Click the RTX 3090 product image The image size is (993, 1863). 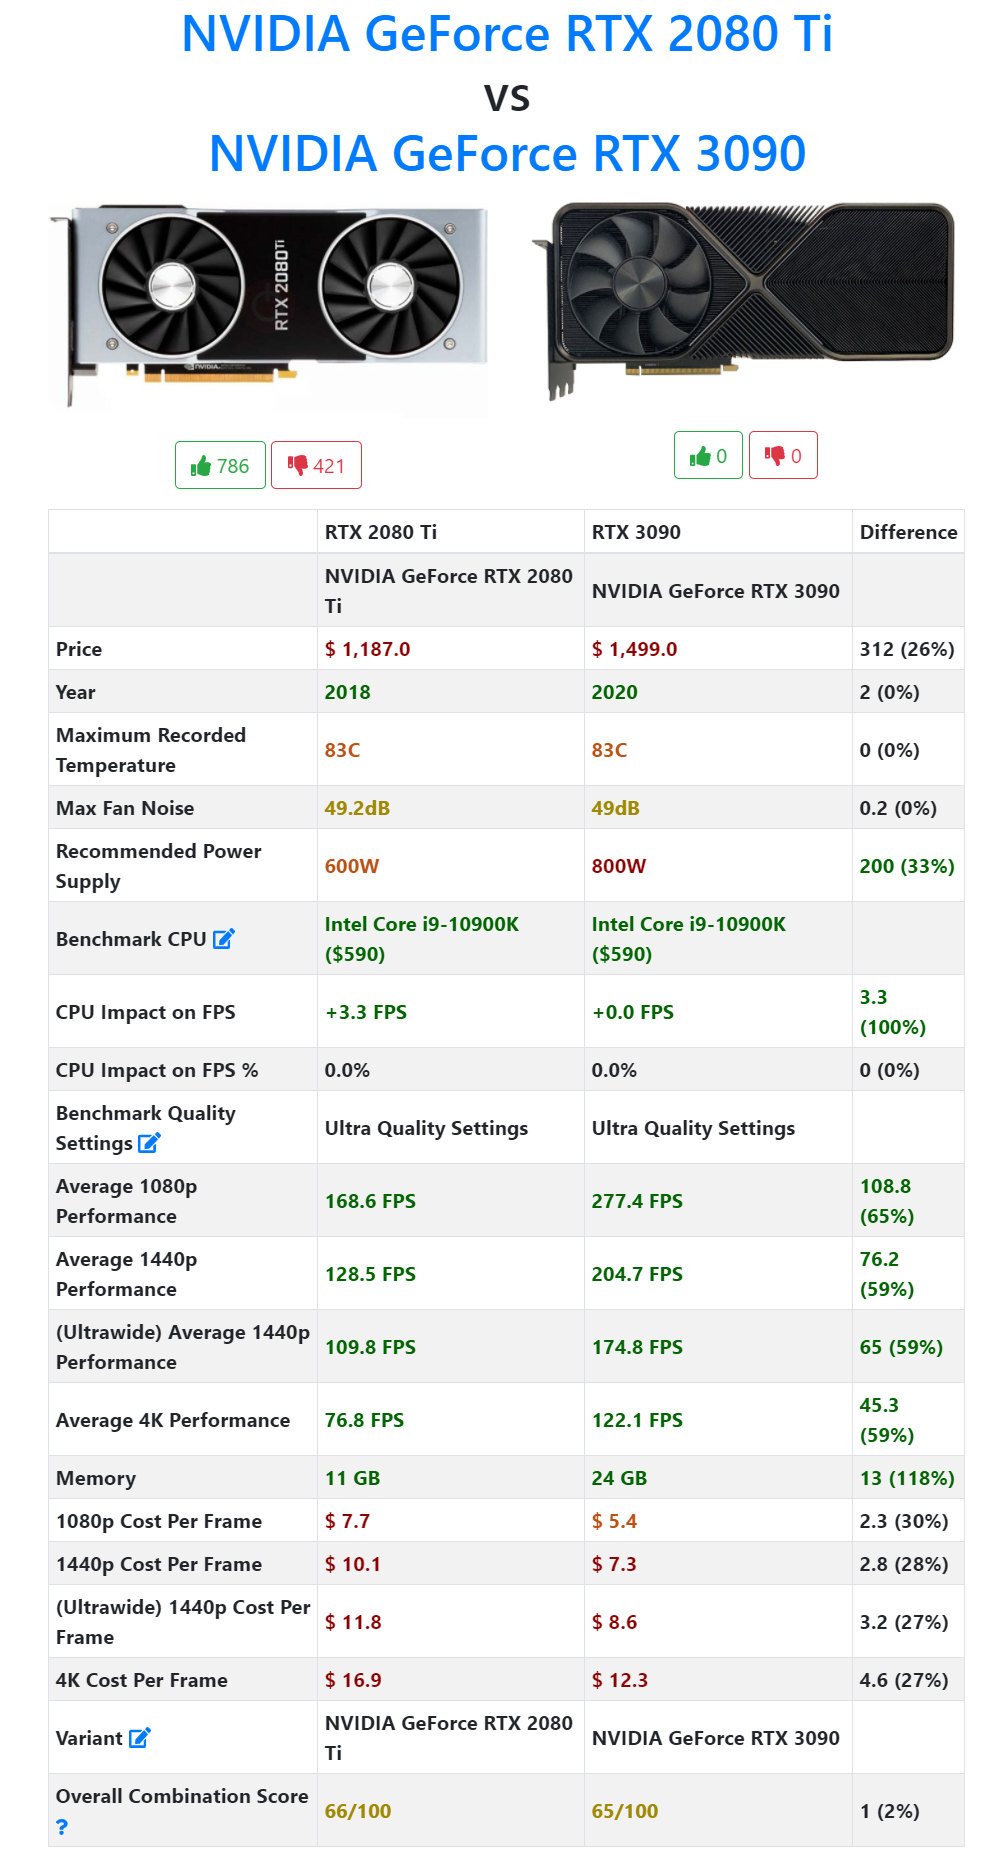743,298
